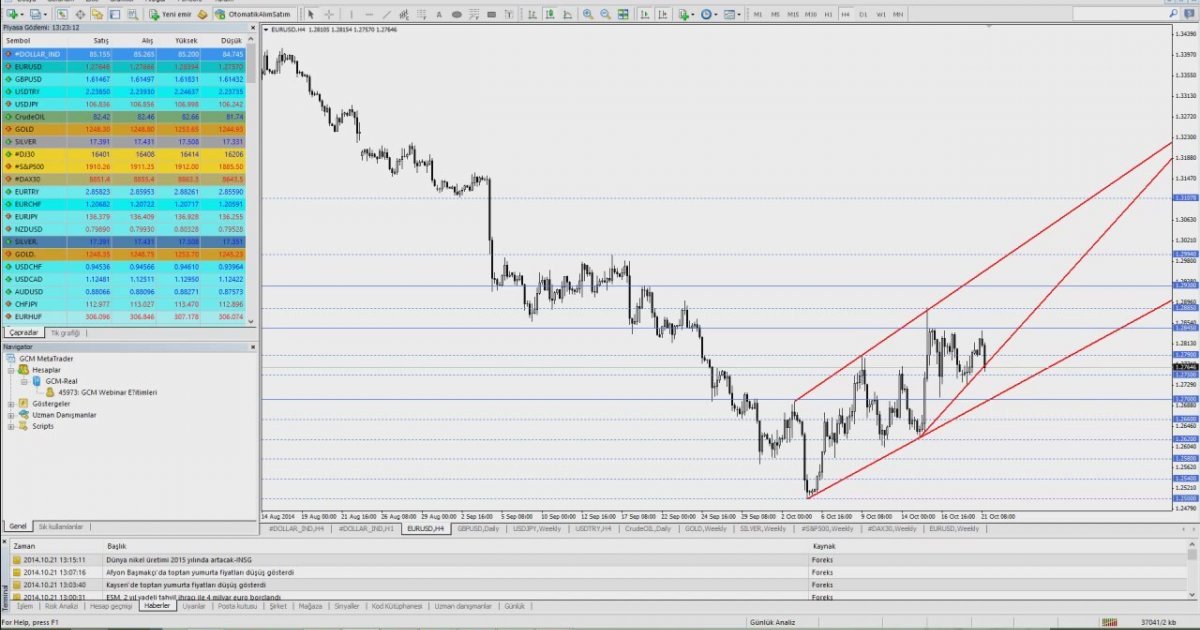Open the Periods clock dropdown
The width and height of the screenshot is (1200, 630).
coord(709,15)
